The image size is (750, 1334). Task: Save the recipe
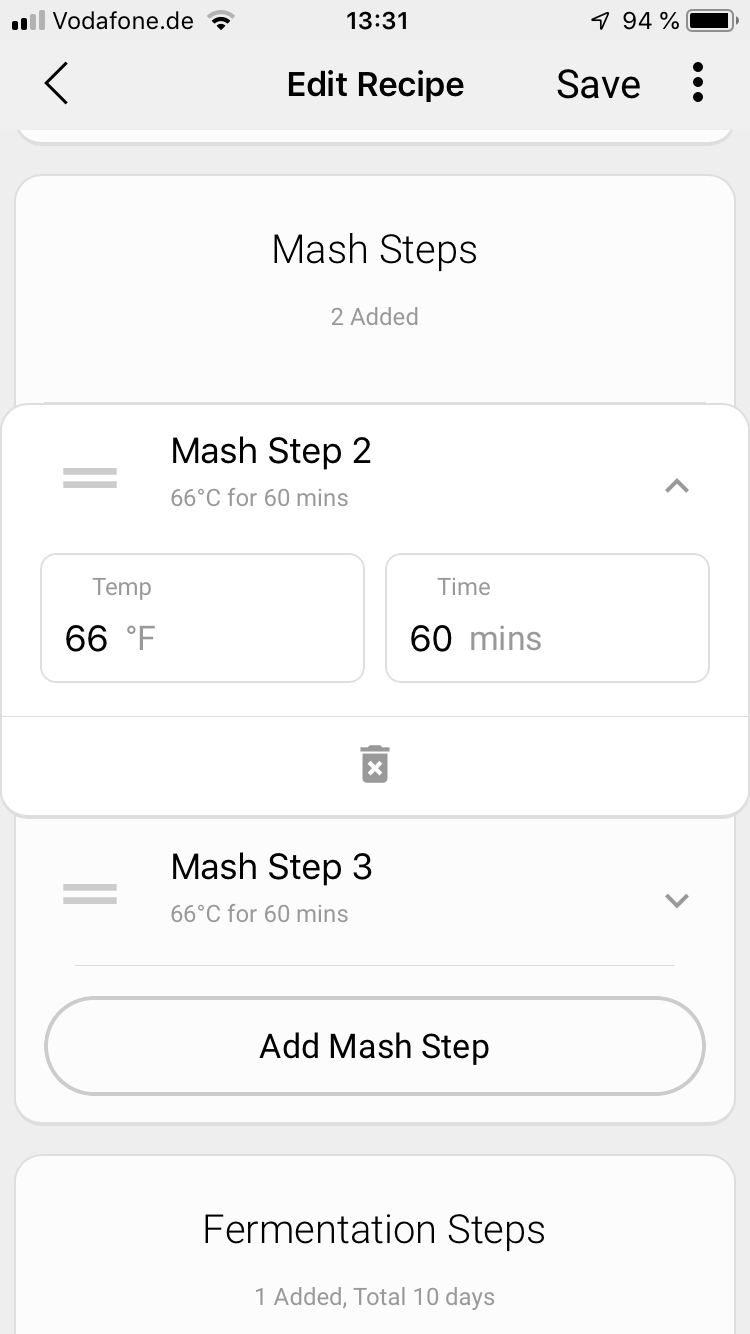click(x=598, y=85)
